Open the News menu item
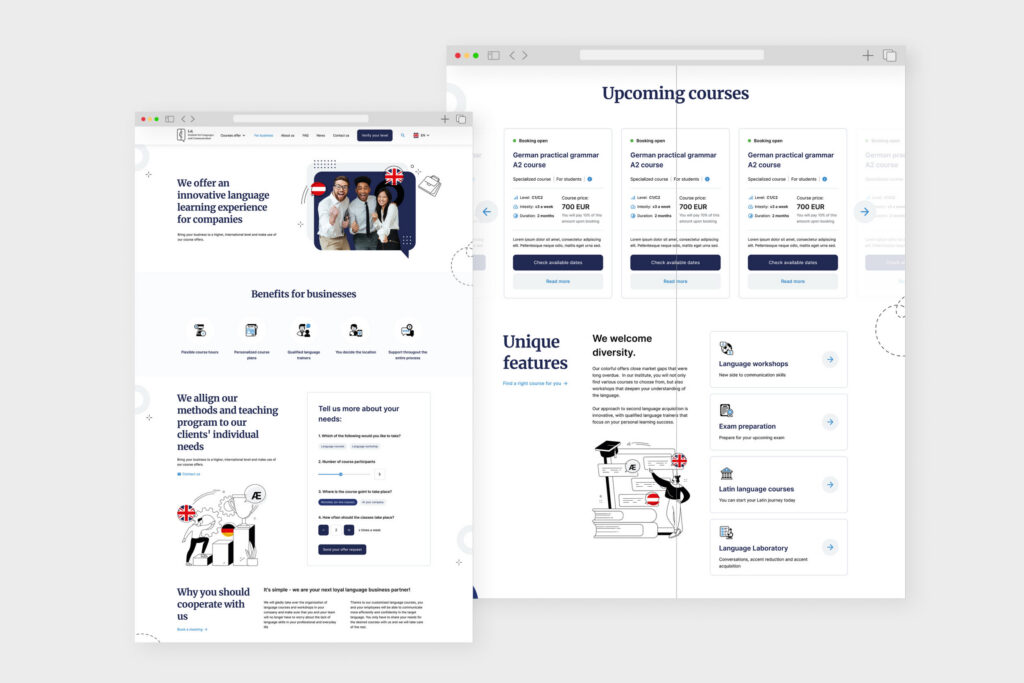Image resolution: width=1024 pixels, height=683 pixels. click(321, 135)
